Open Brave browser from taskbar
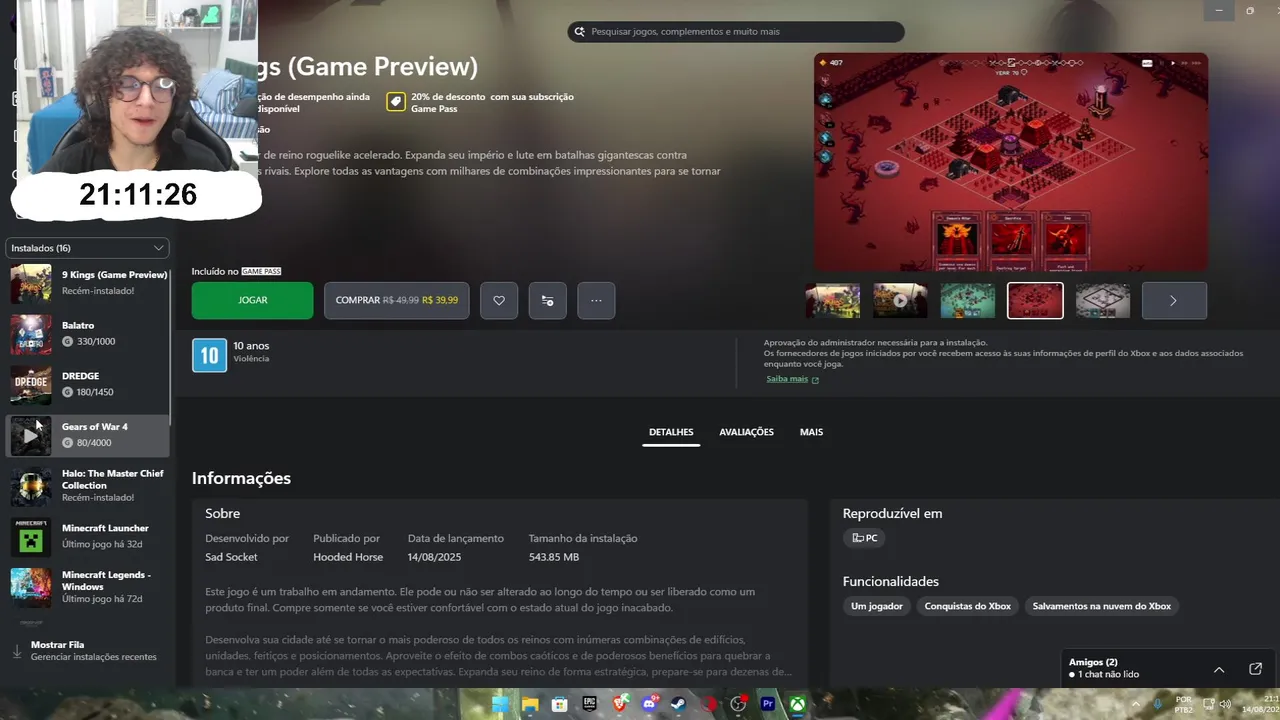 [x=619, y=704]
